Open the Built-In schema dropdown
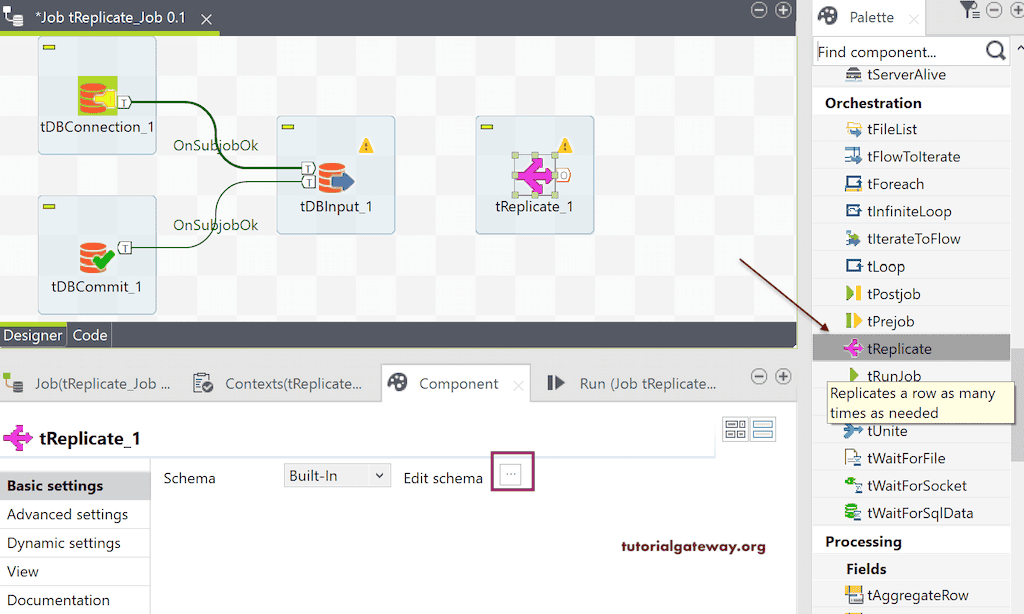 point(336,475)
